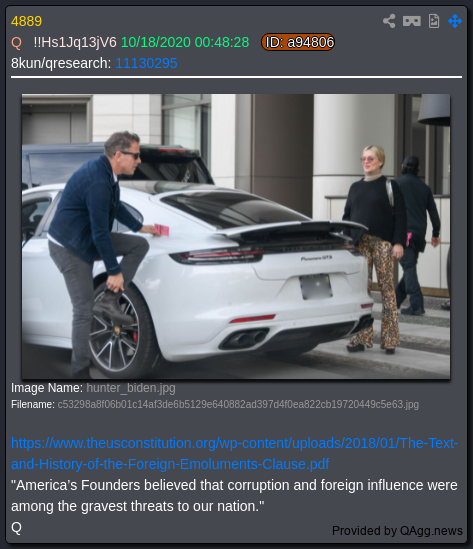Click the green timestamp 10/18/2020 00:48:28
The width and height of the screenshot is (473, 549).
click(x=185, y=42)
